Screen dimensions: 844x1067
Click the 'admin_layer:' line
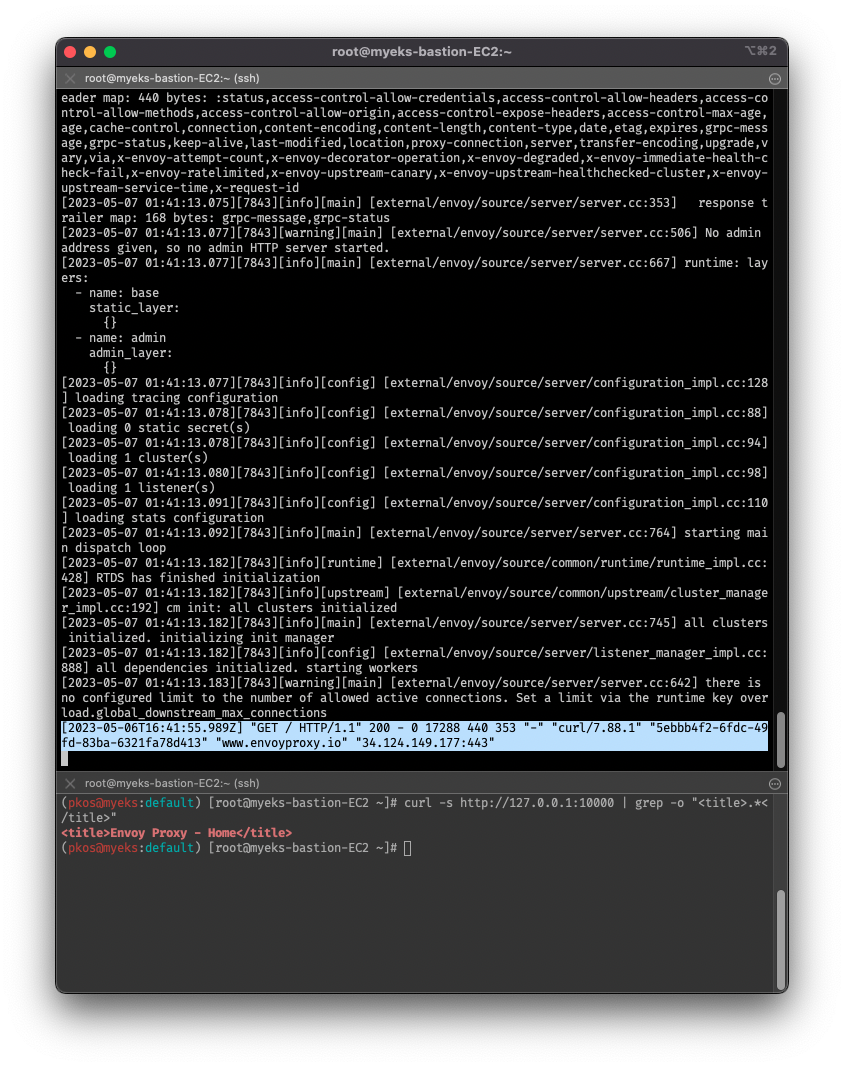click(x=131, y=353)
